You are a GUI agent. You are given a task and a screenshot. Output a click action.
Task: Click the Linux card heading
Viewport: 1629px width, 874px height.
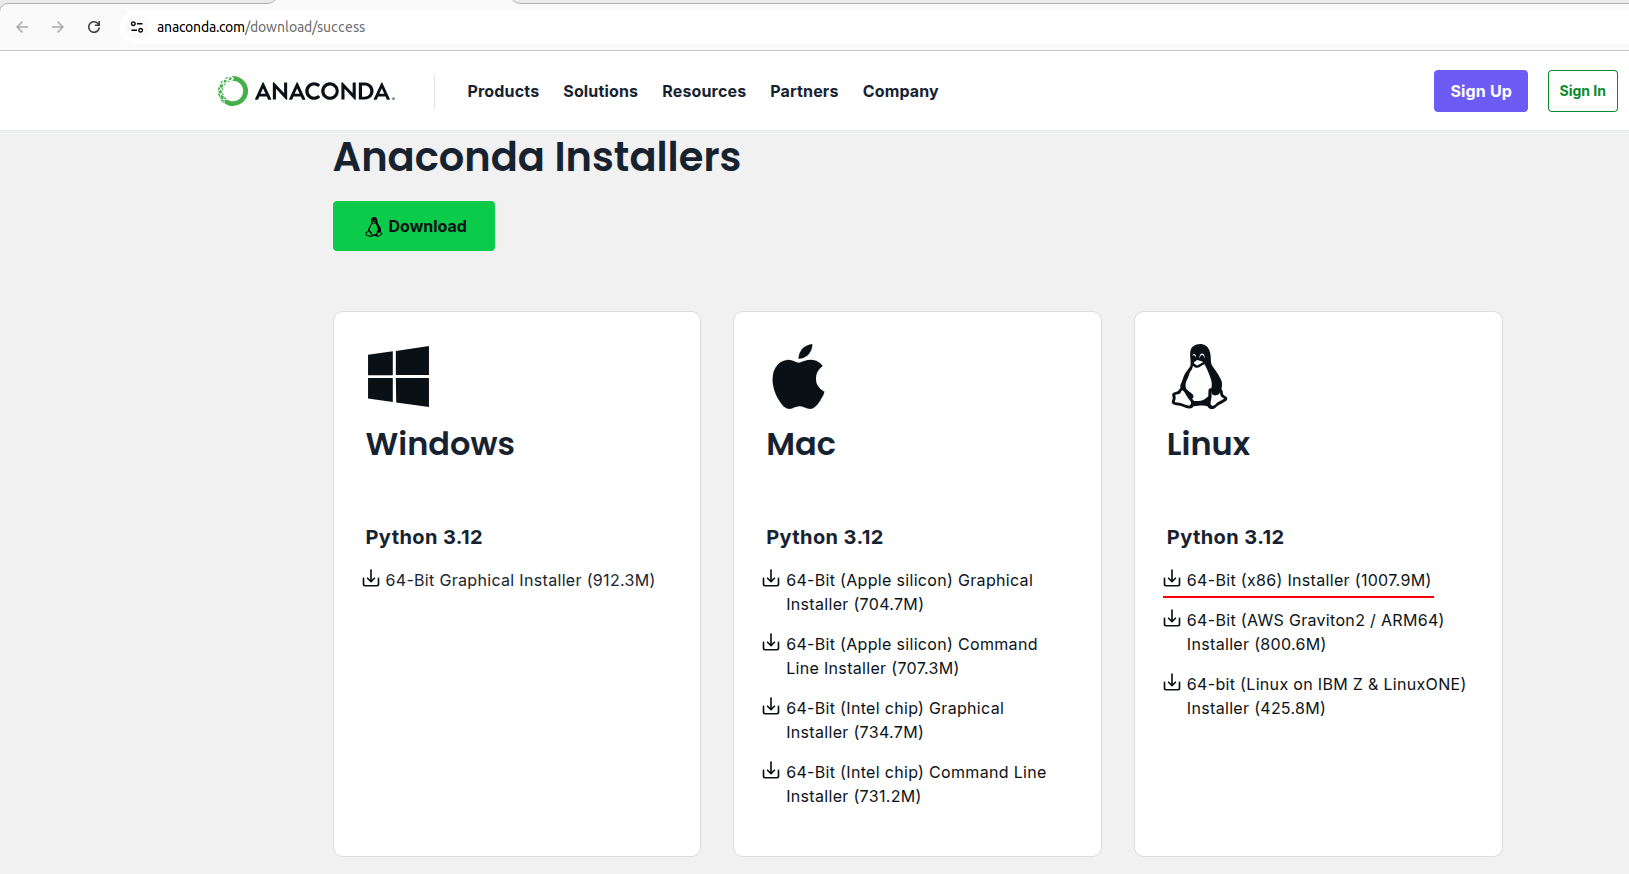[1208, 444]
